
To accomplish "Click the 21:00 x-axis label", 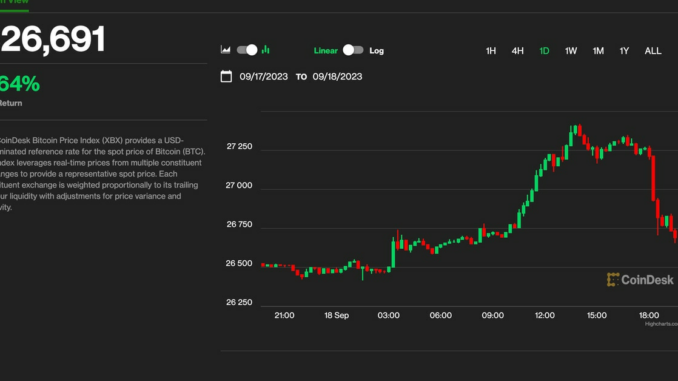I will click(284, 315).
